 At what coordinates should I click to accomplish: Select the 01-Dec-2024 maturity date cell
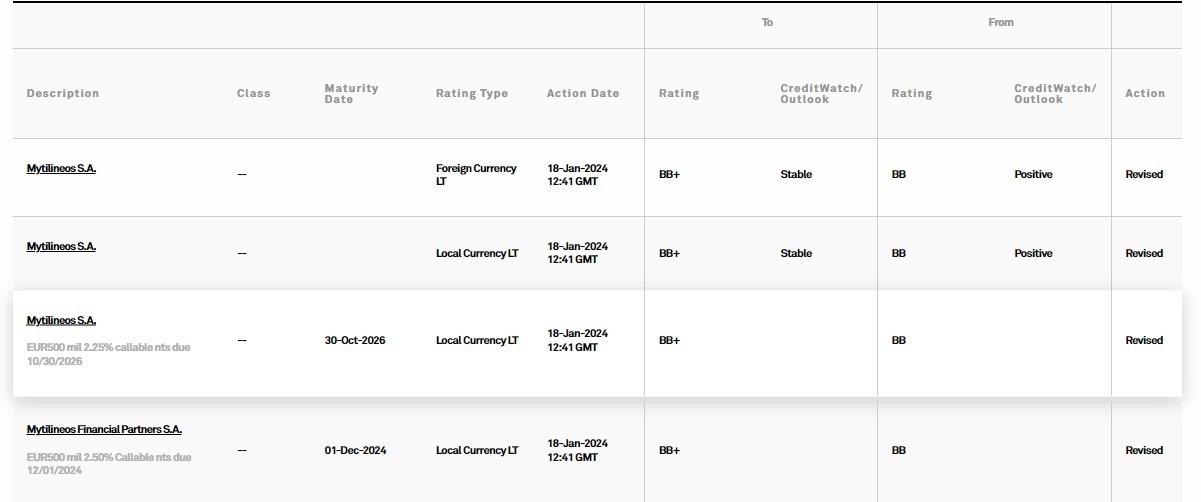pos(355,450)
